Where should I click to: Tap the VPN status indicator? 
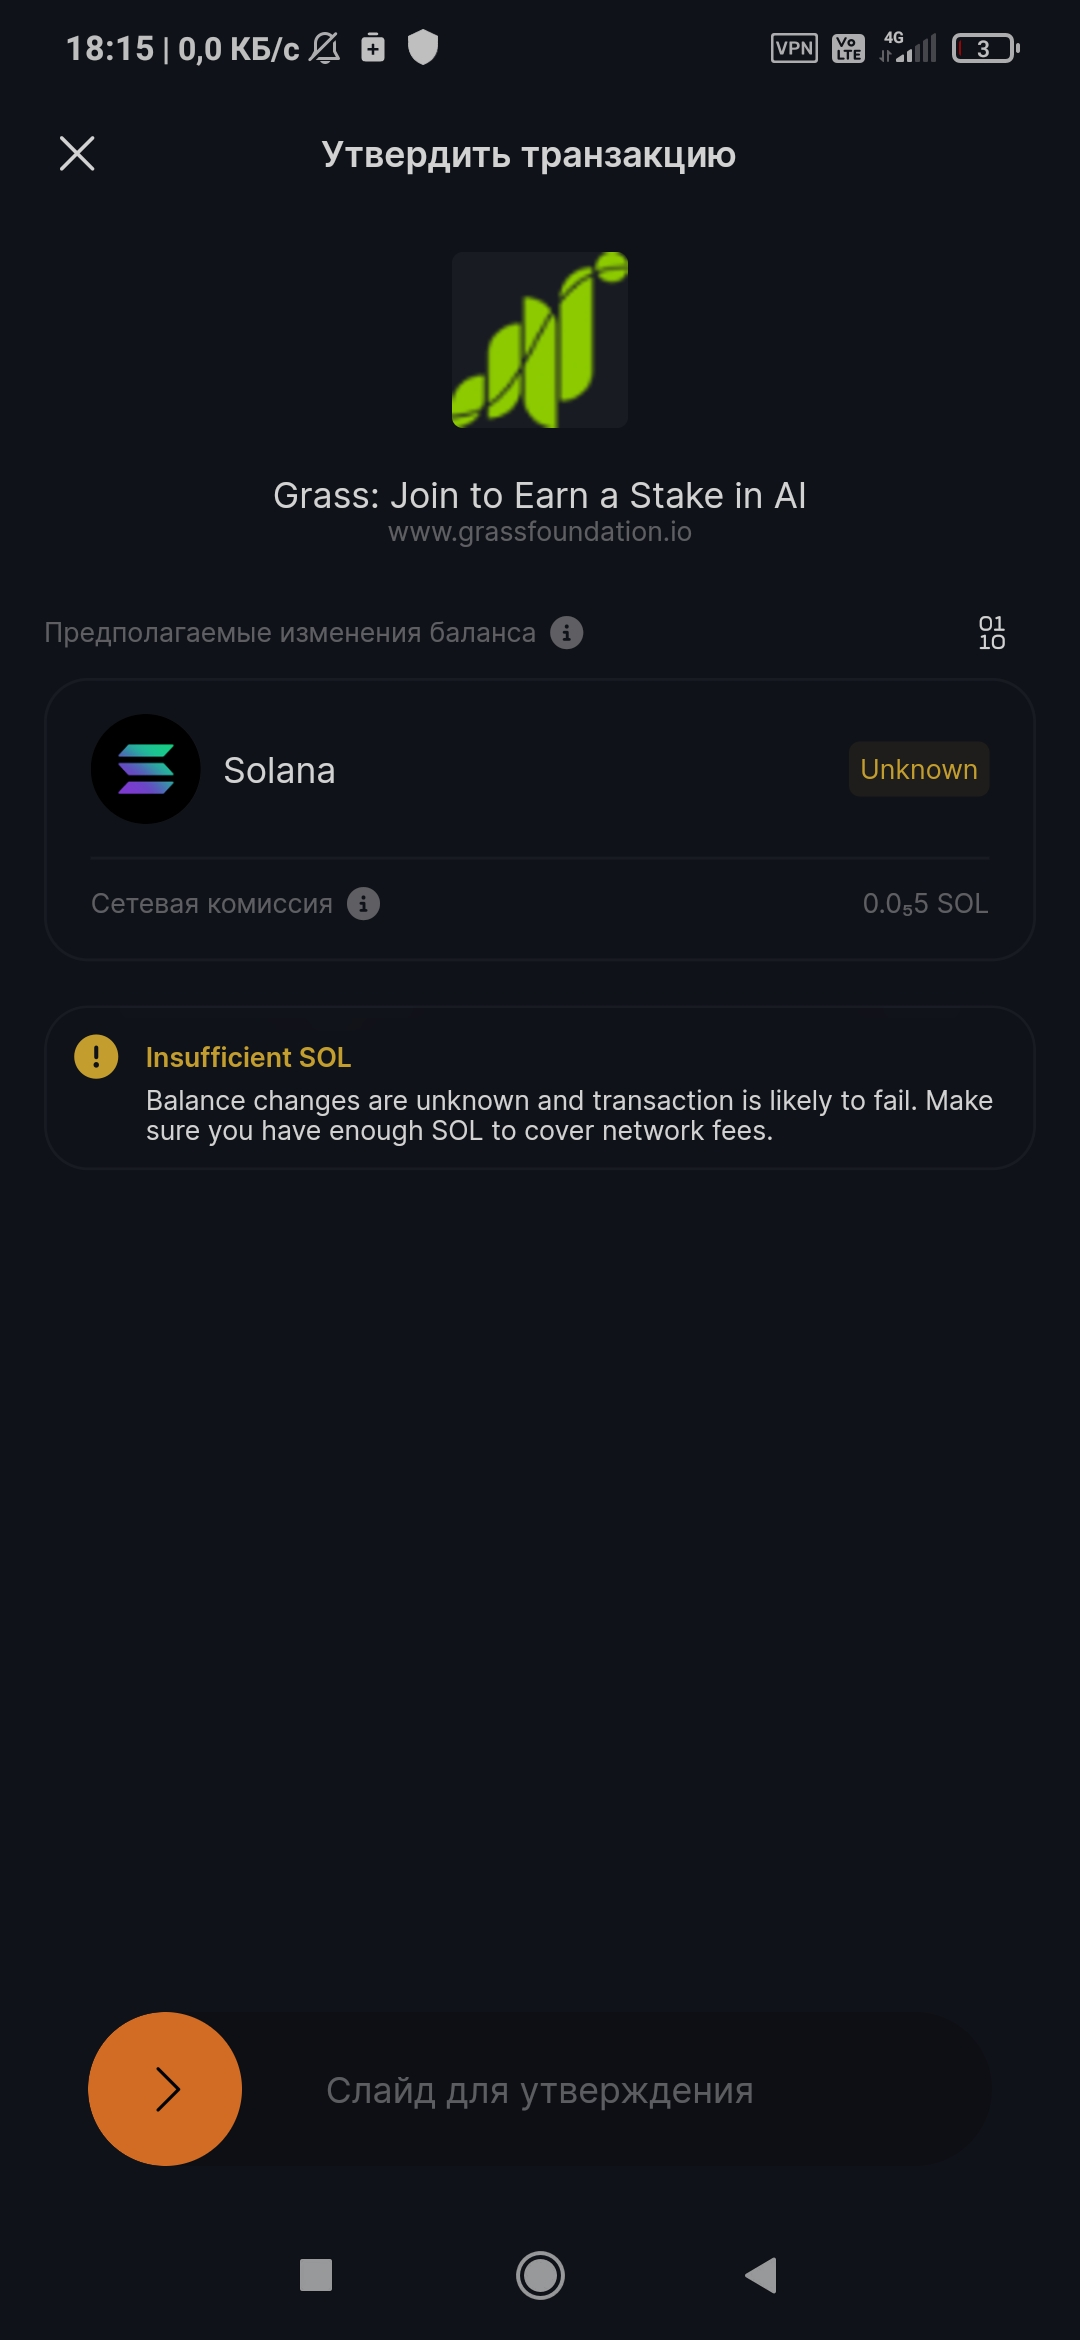[x=794, y=48]
